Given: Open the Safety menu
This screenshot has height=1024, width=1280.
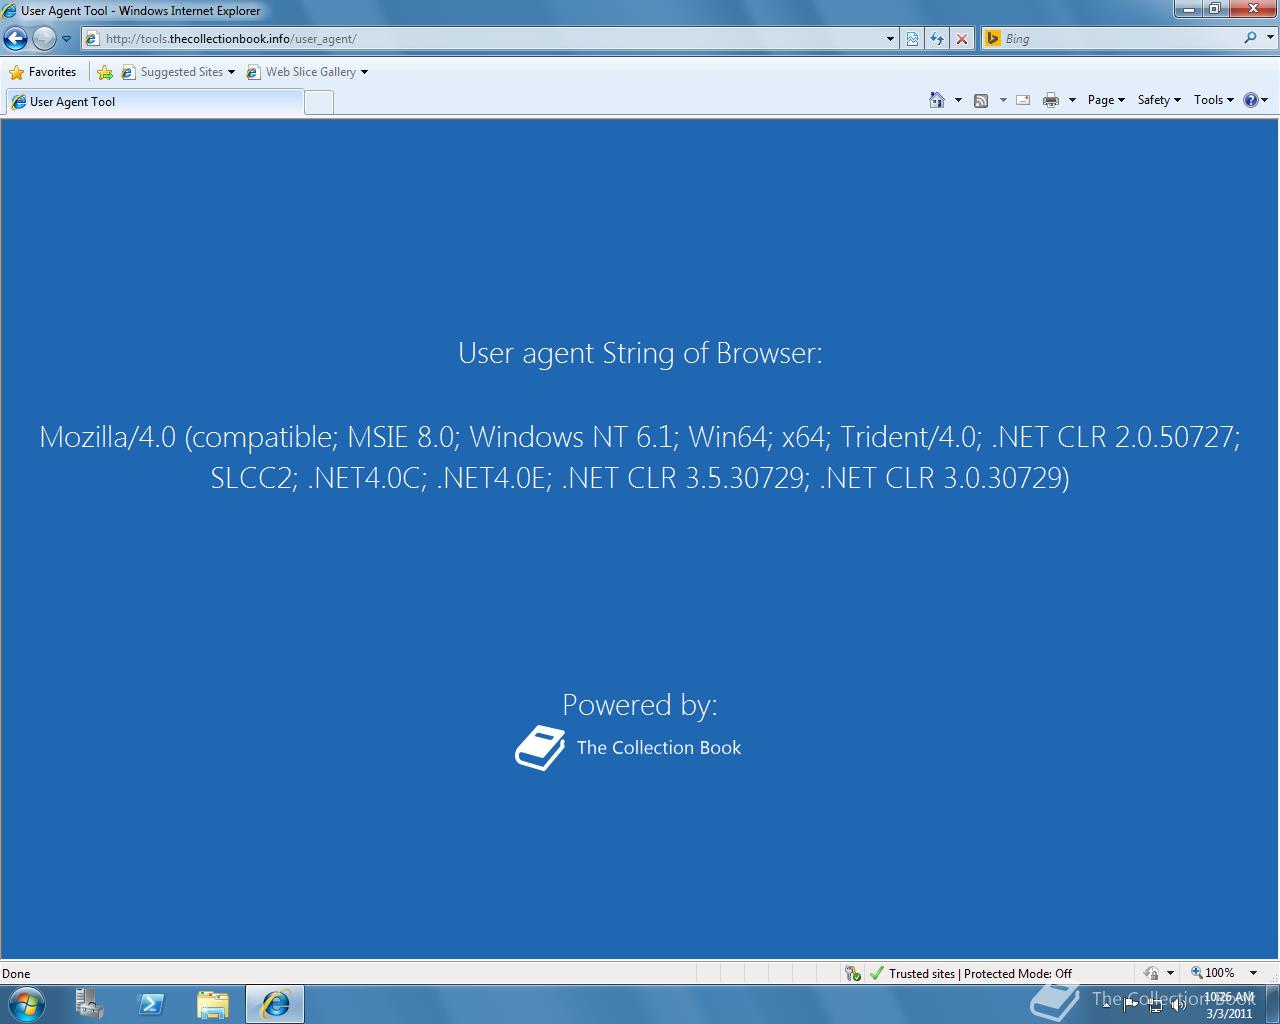Looking at the screenshot, I should 1159,100.
